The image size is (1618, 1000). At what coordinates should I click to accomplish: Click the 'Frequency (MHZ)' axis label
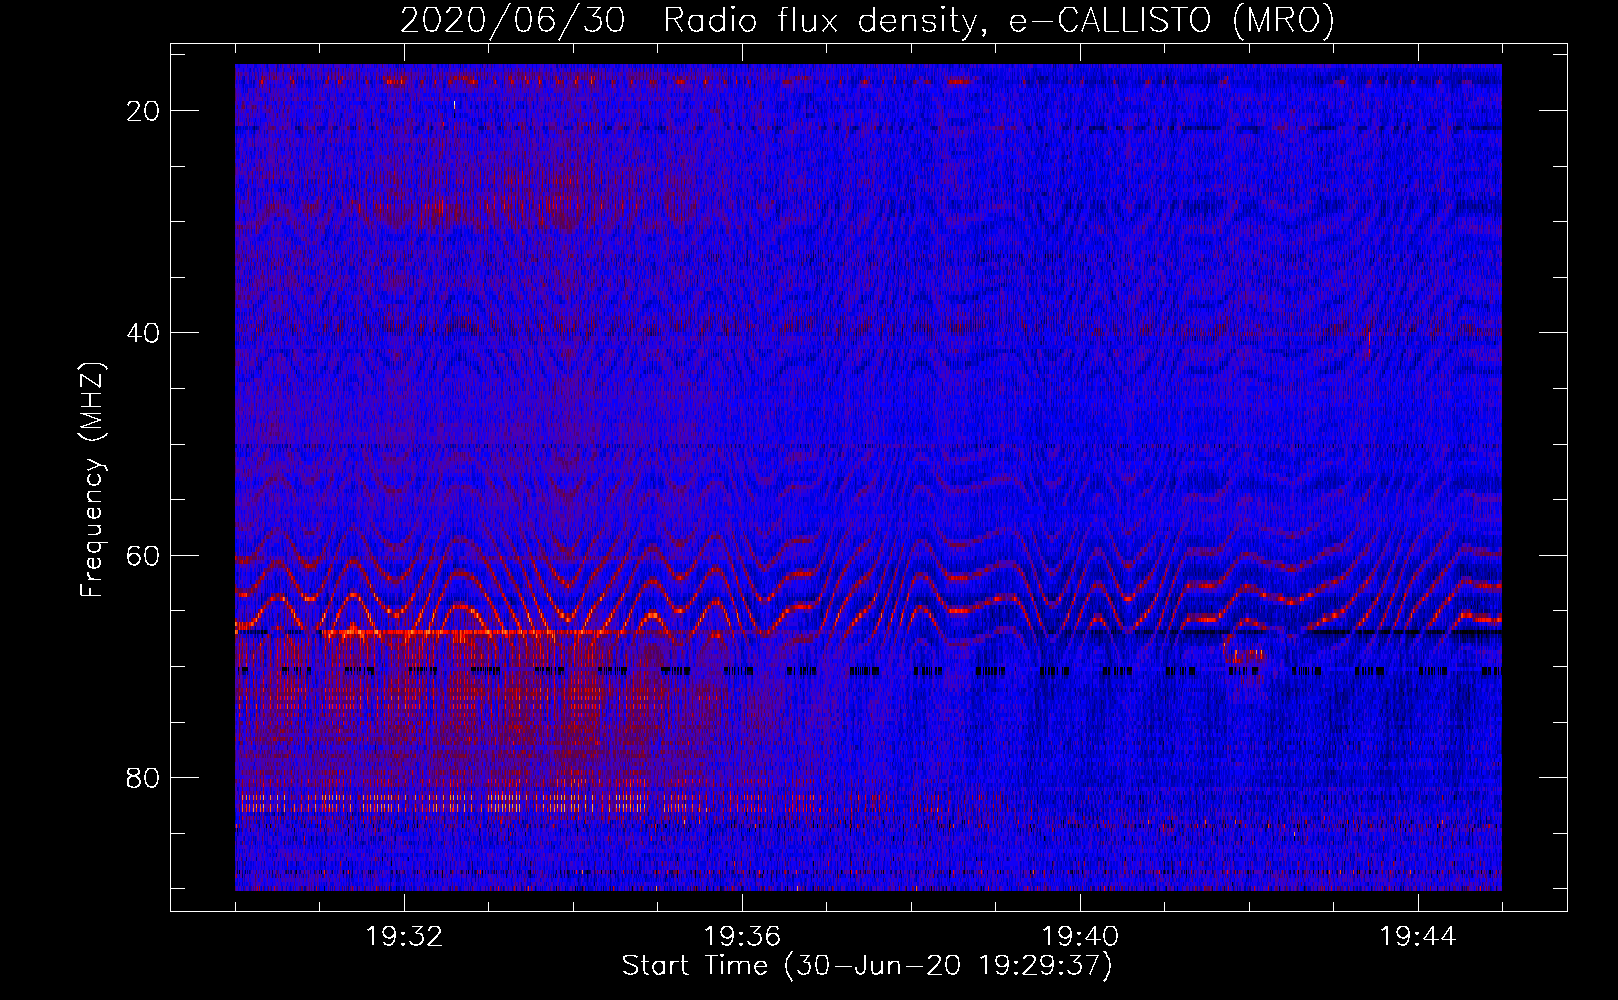[92, 480]
